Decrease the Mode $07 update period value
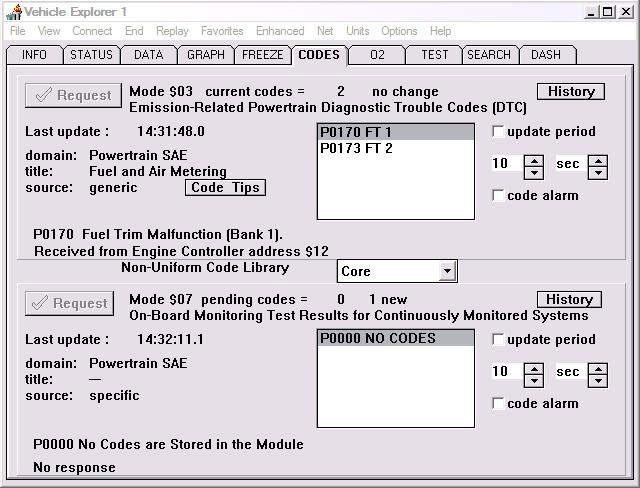The height and width of the screenshot is (488, 640). 534,380
